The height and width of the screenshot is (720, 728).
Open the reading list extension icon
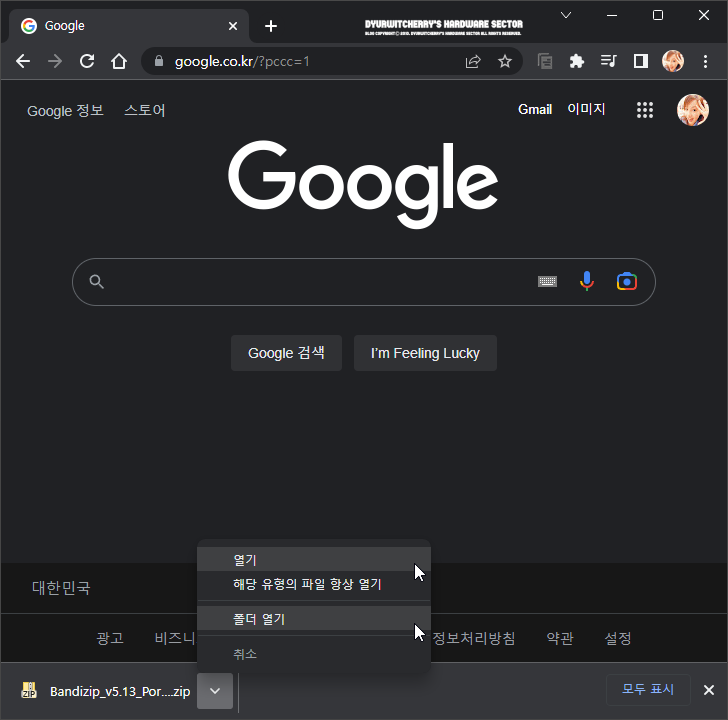pyautogui.click(x=545, y=61)
